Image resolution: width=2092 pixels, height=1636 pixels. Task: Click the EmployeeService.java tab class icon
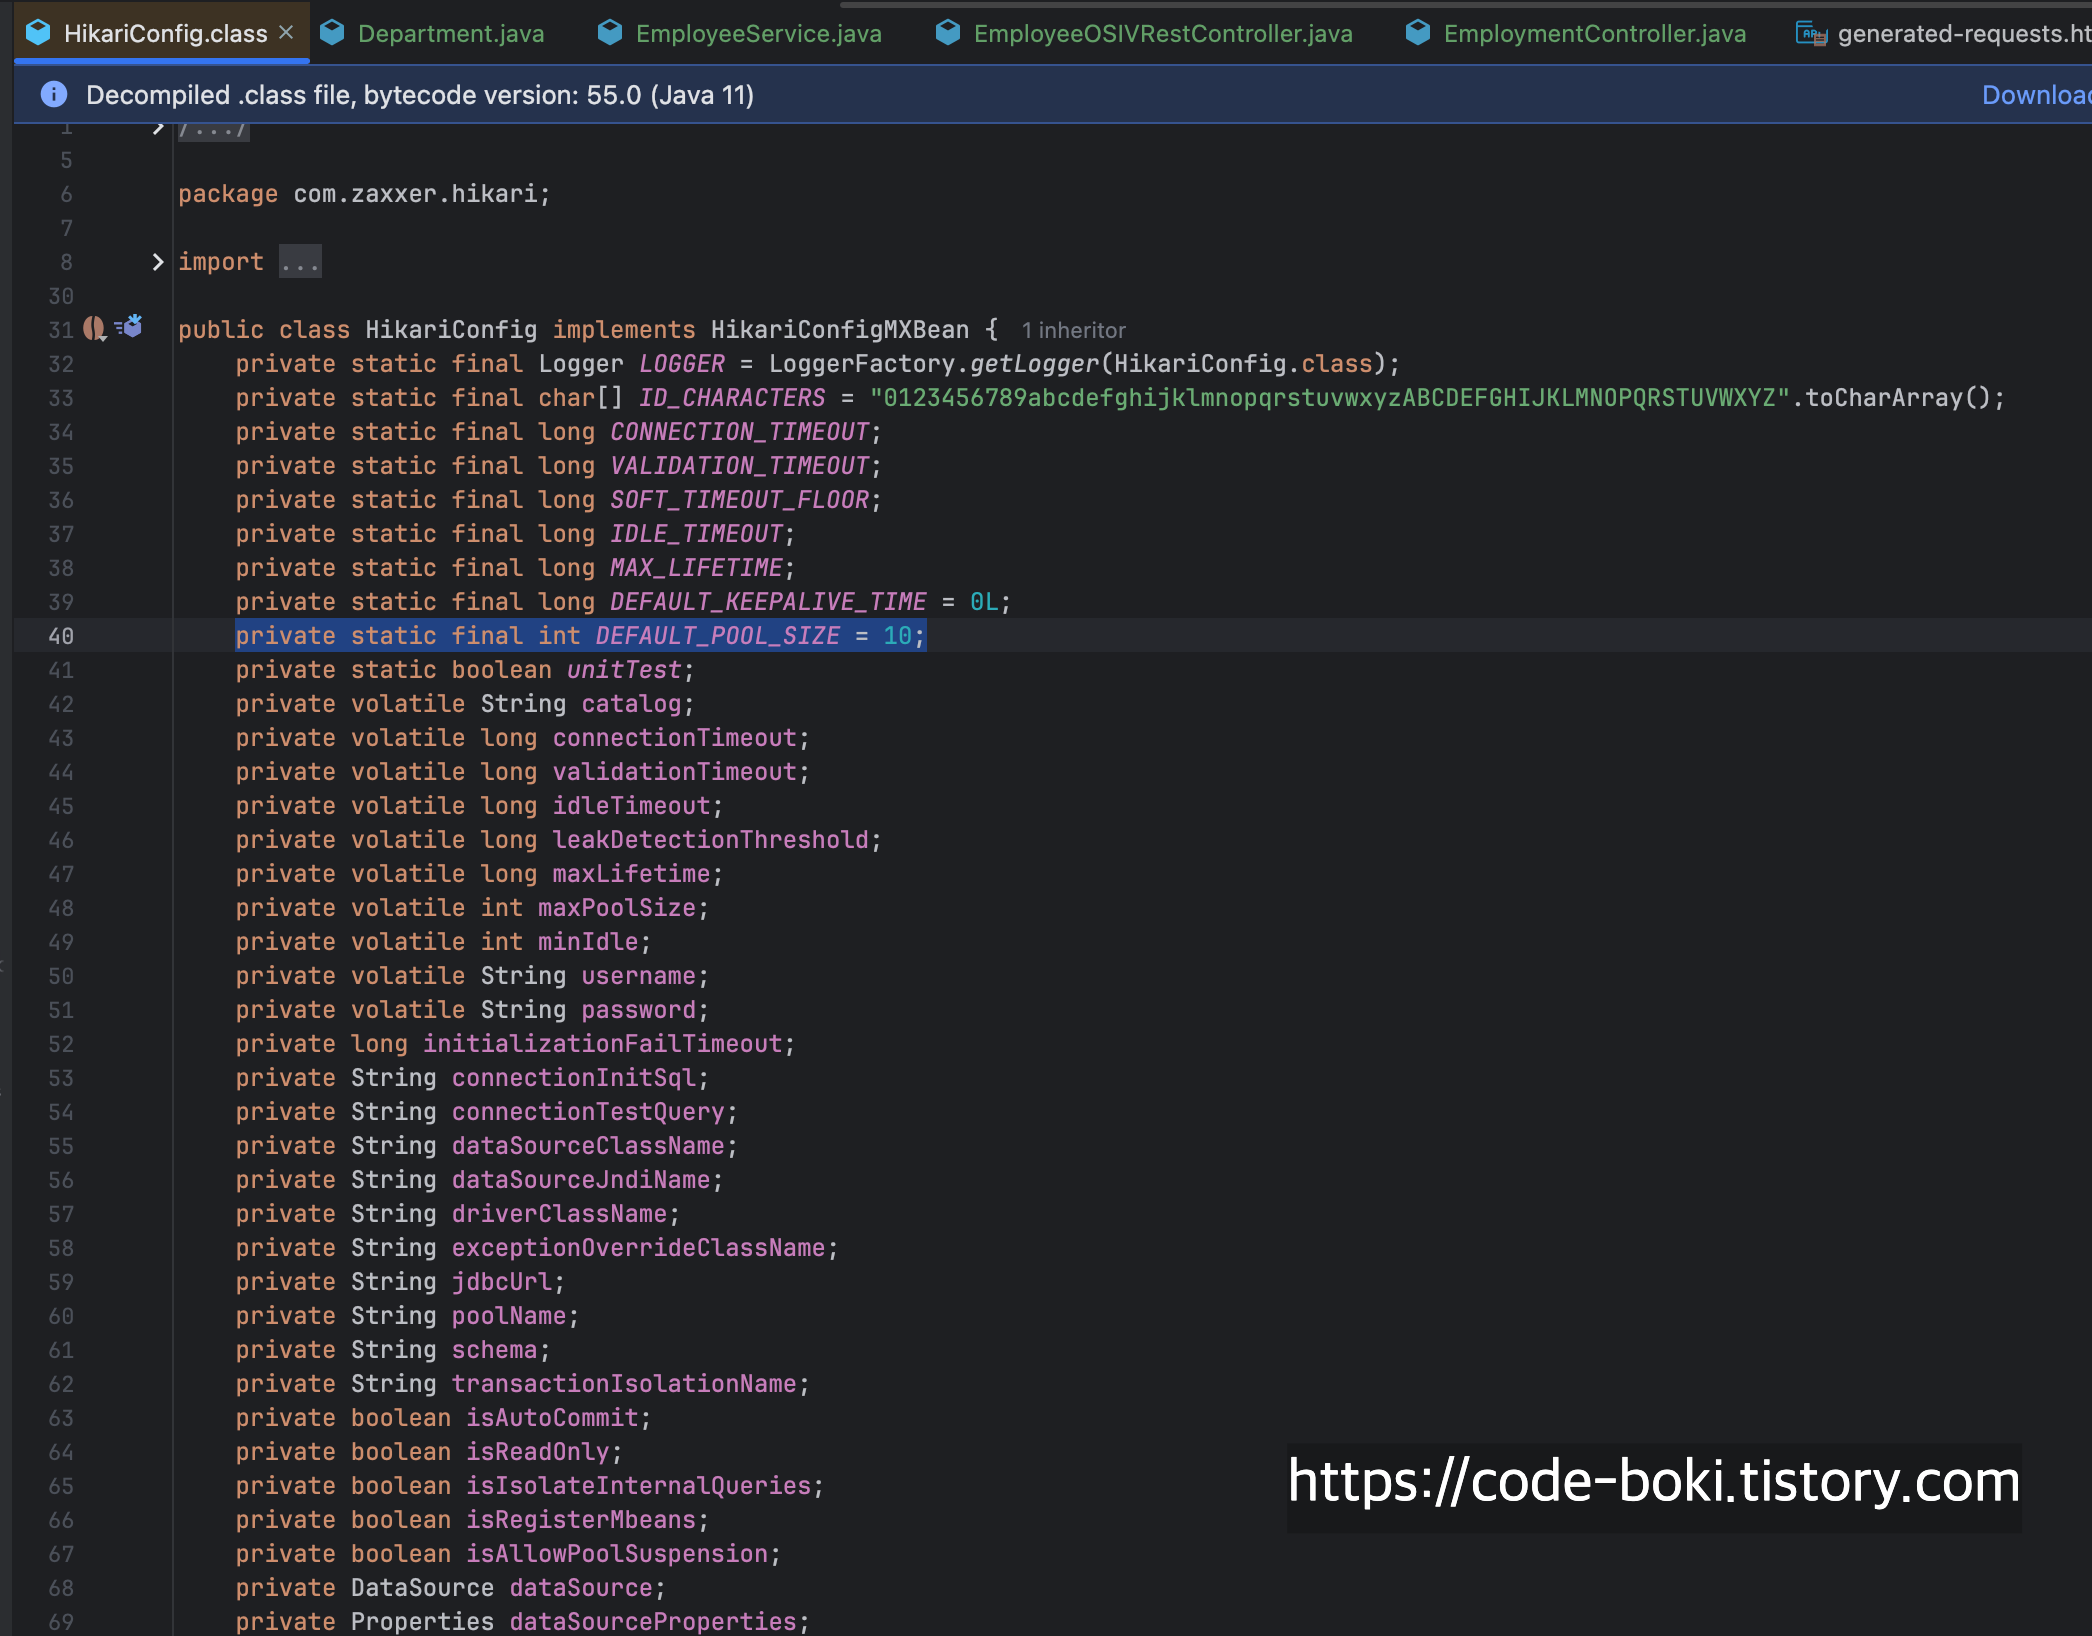click(610, 33)
